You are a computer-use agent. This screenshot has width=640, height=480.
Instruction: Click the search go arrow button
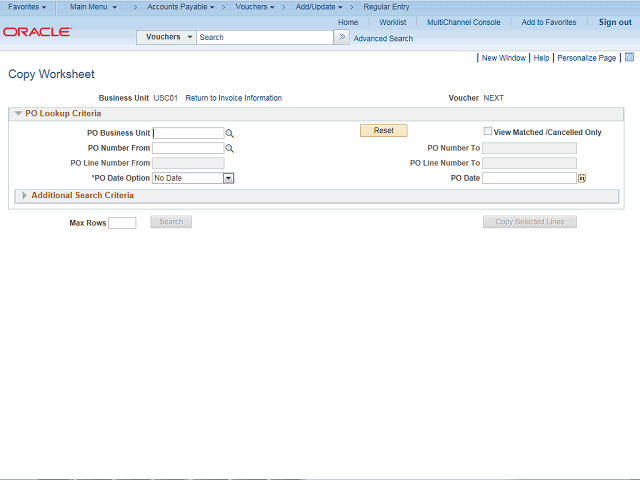pyautogui.click(x=342, y=37)
